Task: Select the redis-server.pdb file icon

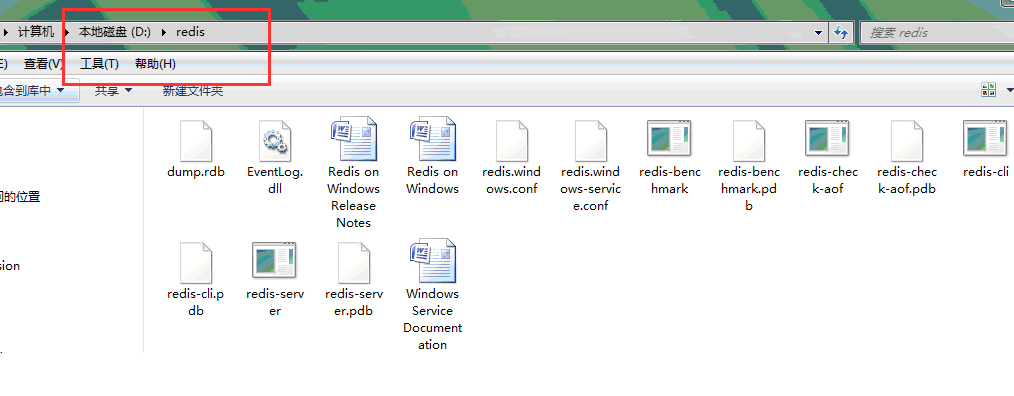Action: click(x=354, y=263)
